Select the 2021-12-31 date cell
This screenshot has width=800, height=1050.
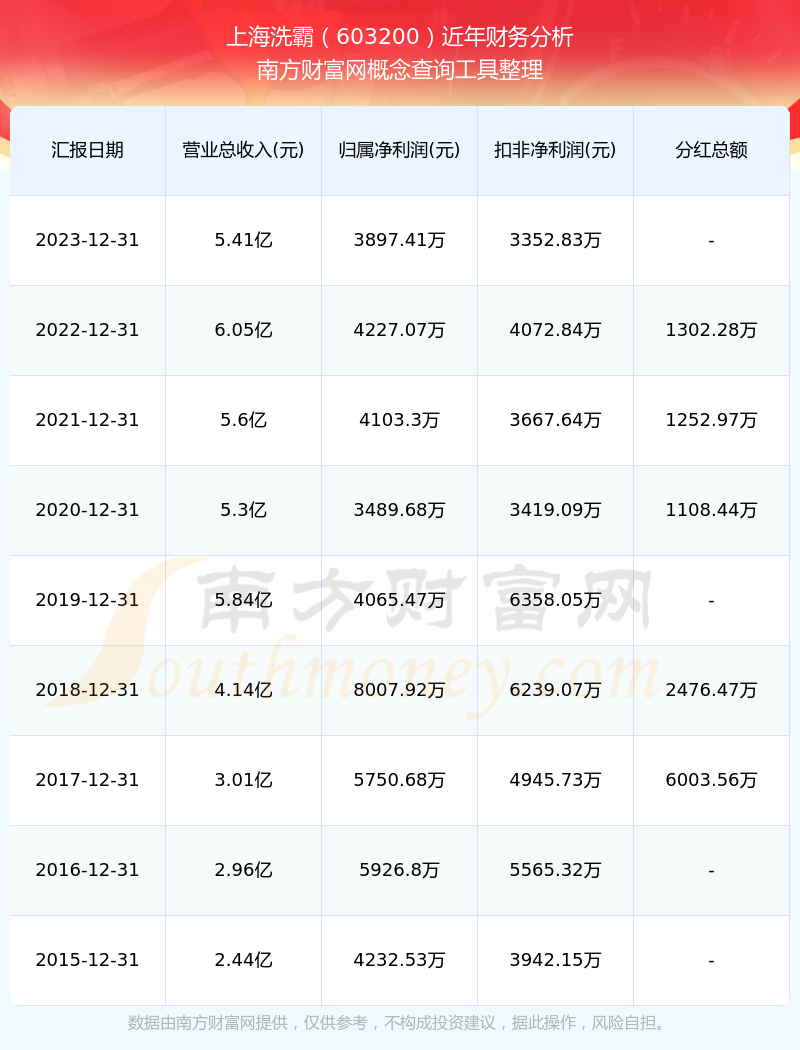coord(88,420)
